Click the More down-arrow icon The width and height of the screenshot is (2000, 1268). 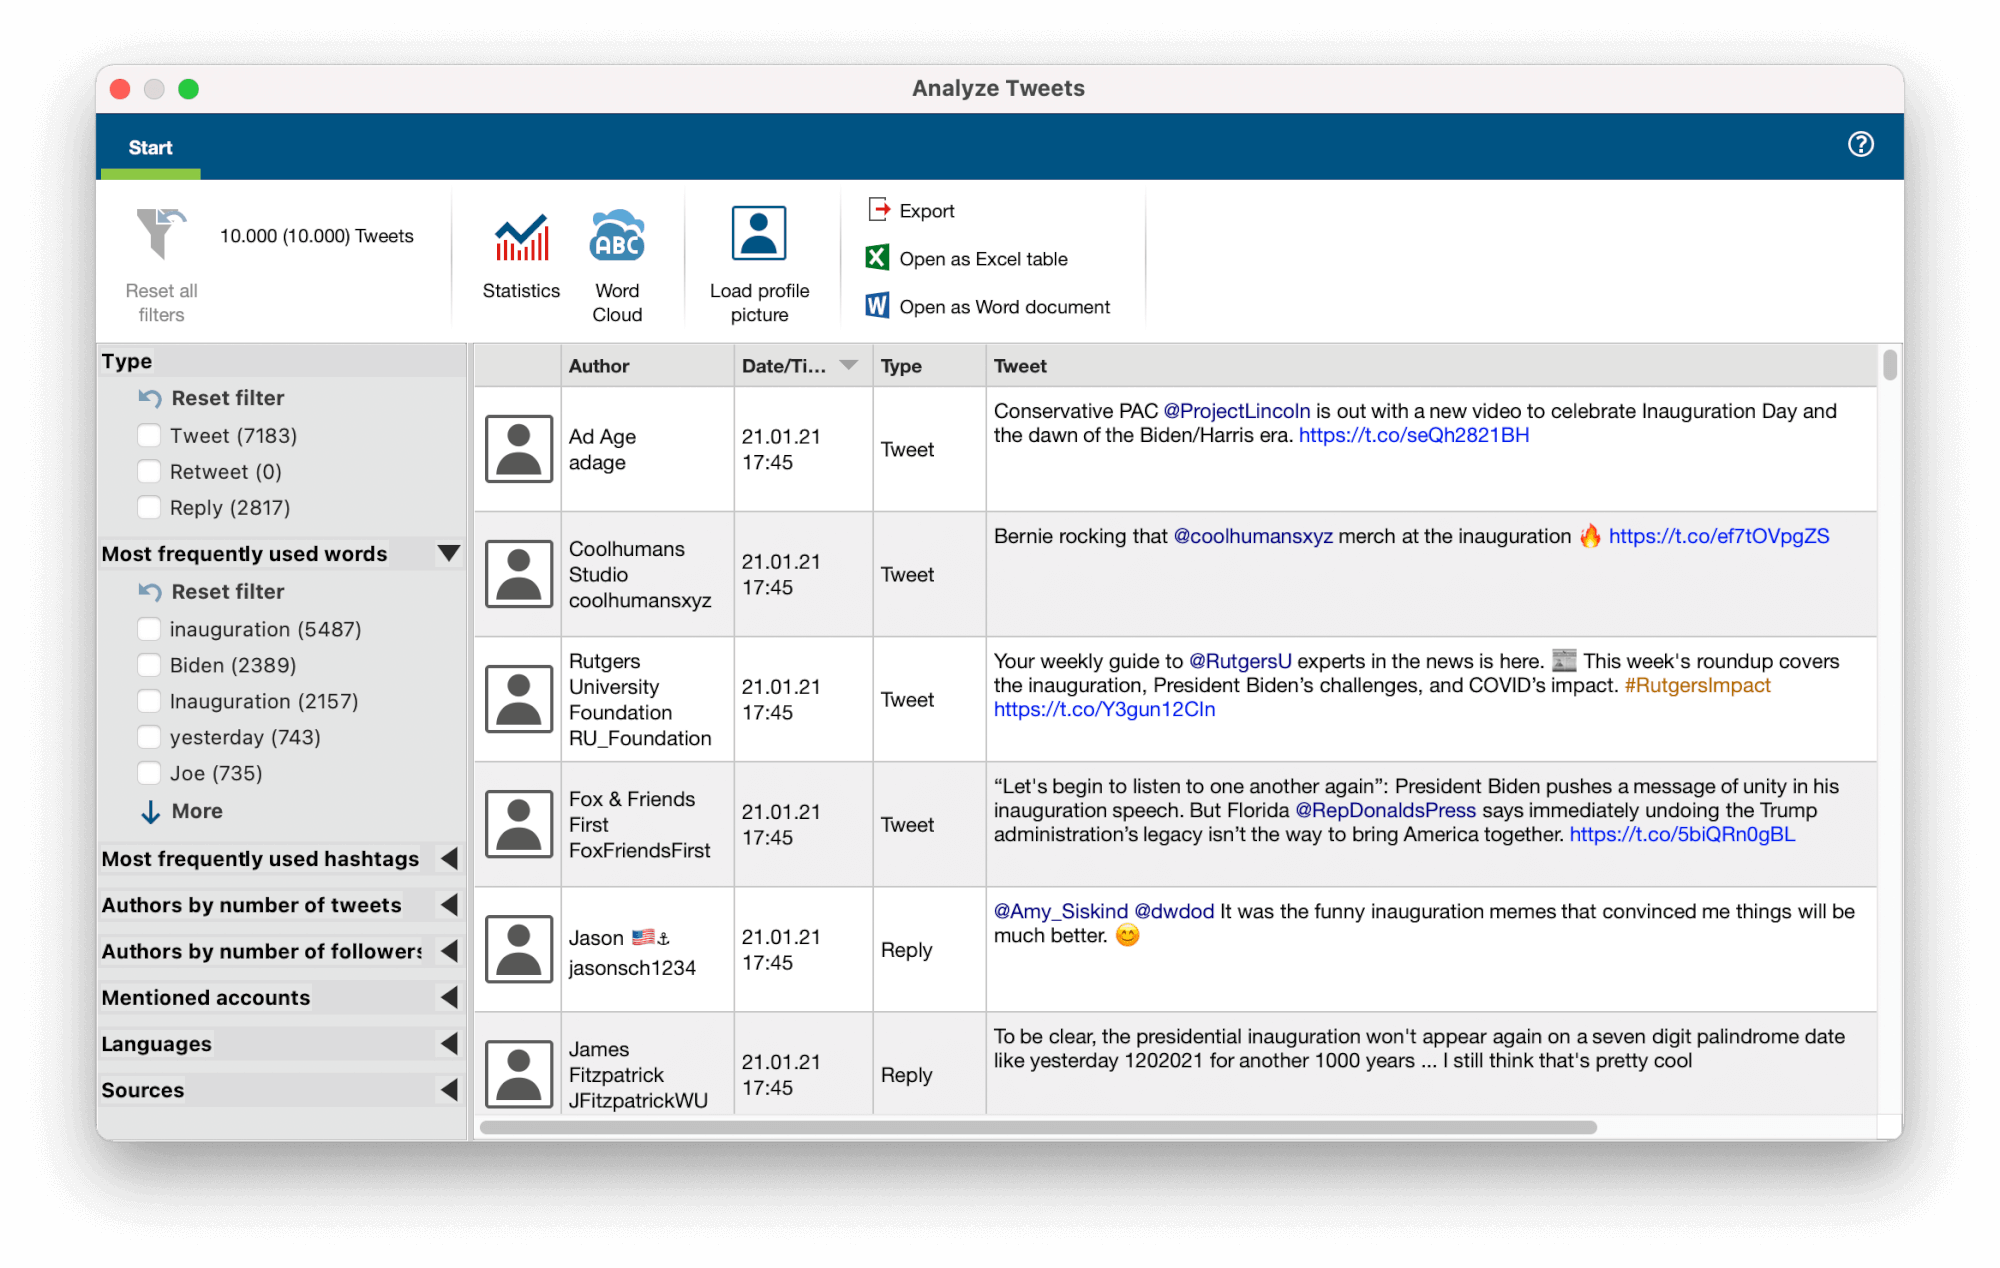click(x=150, y=811)
